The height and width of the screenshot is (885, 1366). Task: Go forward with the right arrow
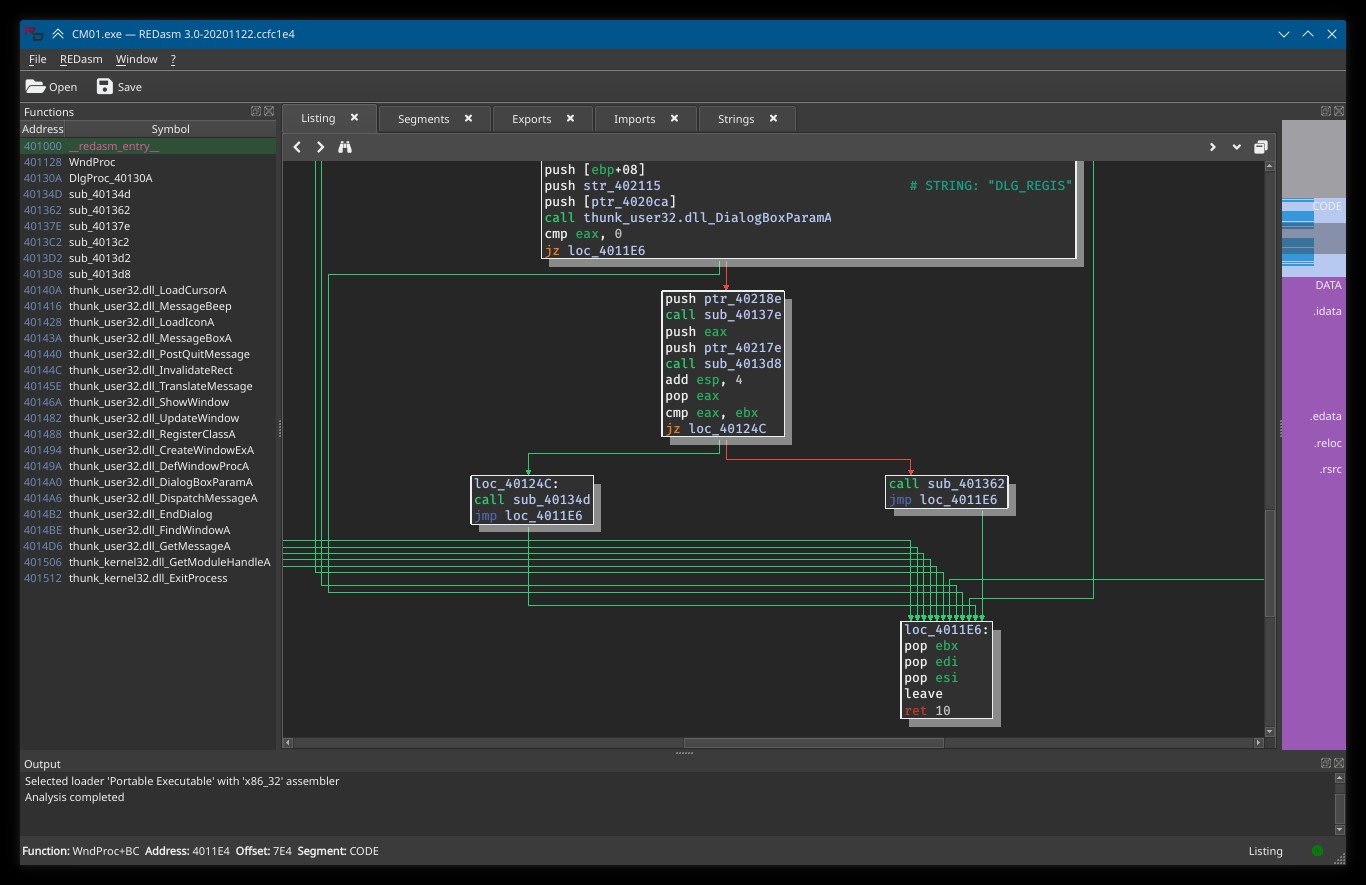[320, 147]
